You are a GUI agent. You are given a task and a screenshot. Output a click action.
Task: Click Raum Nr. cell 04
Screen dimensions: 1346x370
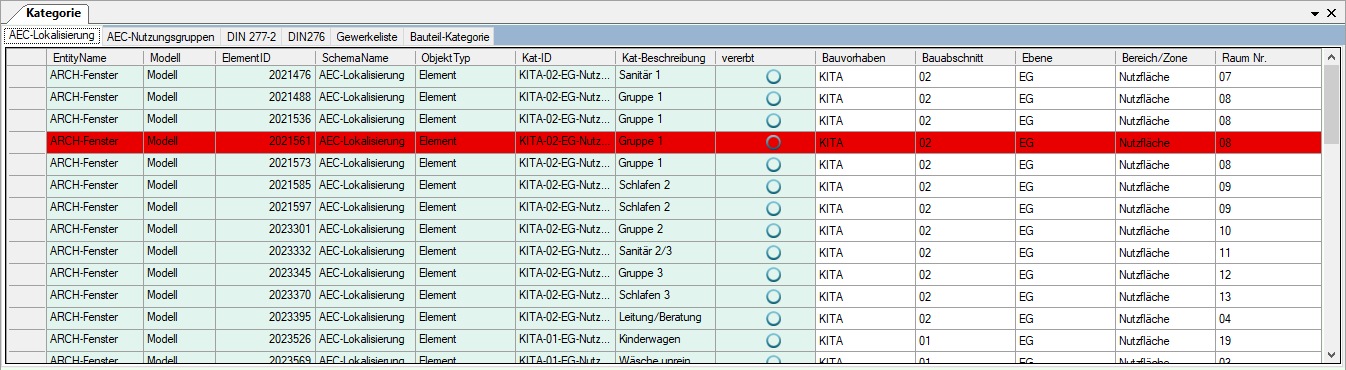[x=1268, y=318]
